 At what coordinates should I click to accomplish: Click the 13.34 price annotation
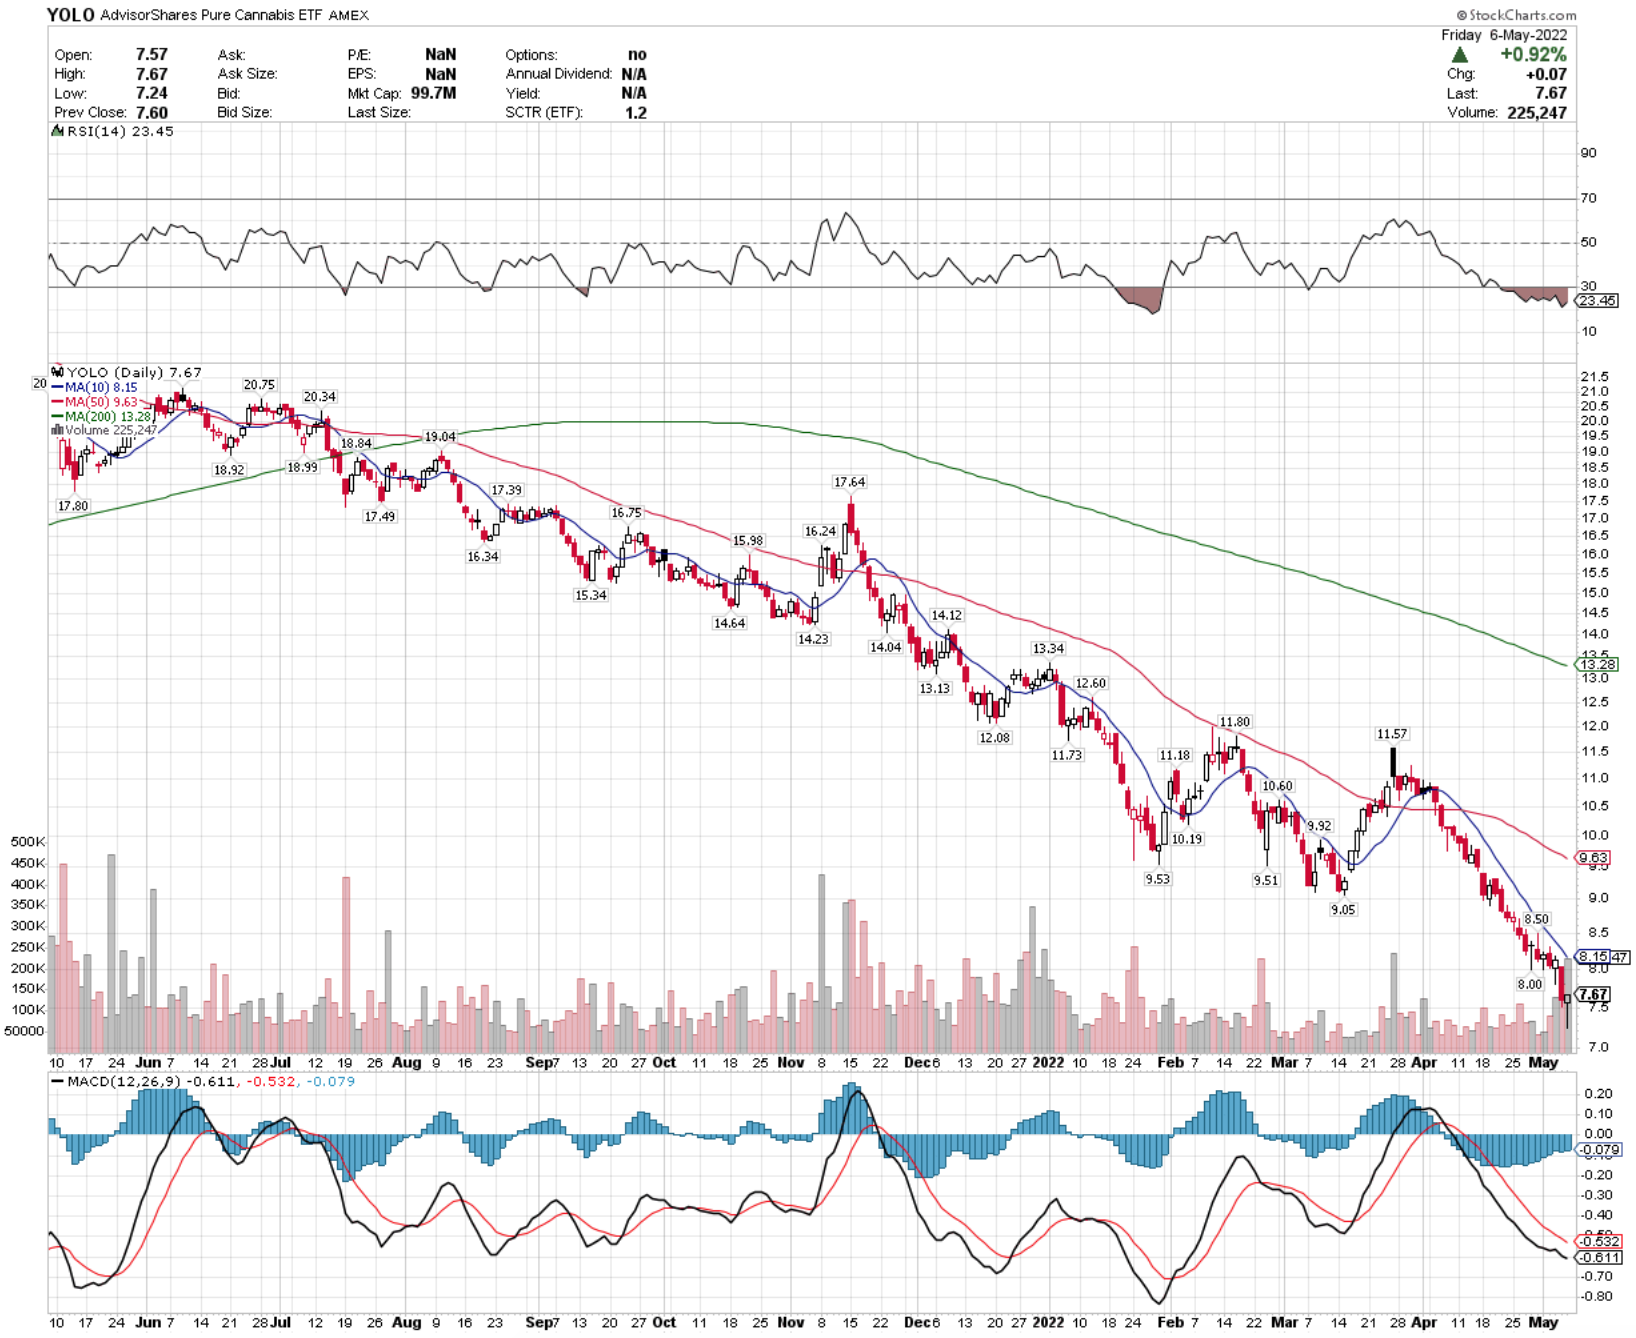coord(1048,649)
